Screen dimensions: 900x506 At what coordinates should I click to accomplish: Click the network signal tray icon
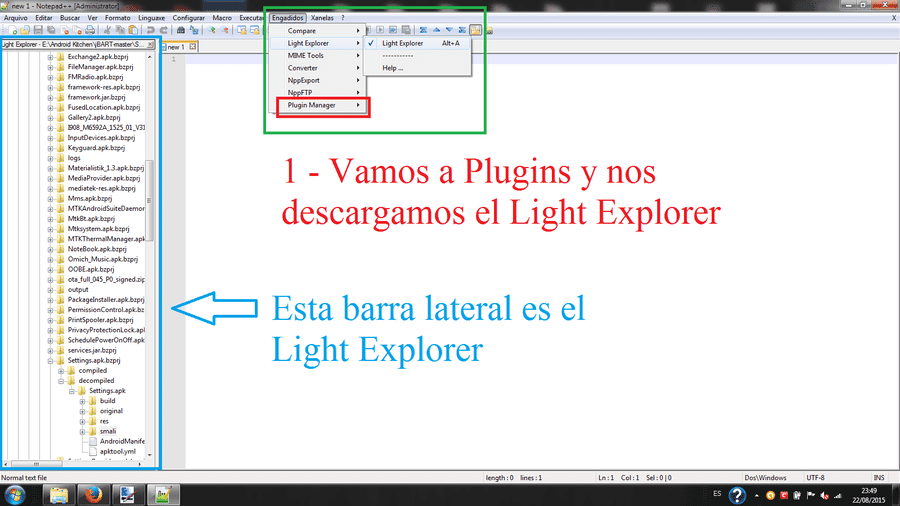click(837, 496)
